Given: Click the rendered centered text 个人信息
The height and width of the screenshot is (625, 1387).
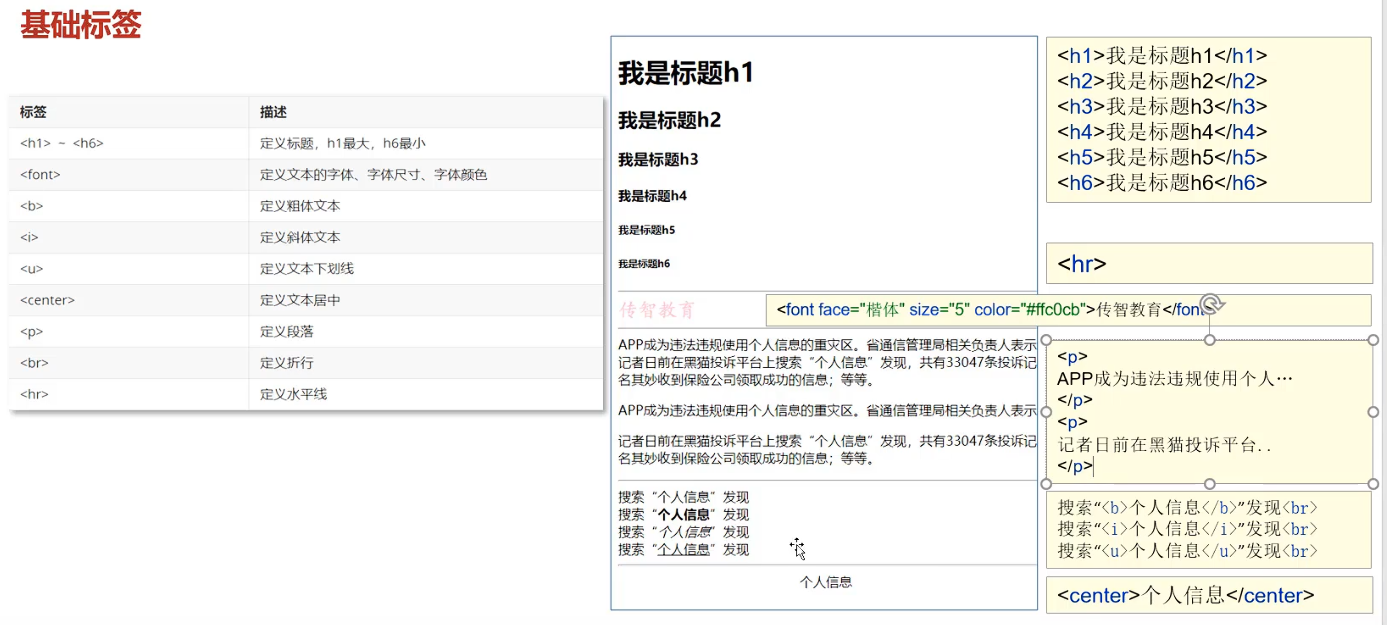Looking at the screenshot, I should pos(826,582).
